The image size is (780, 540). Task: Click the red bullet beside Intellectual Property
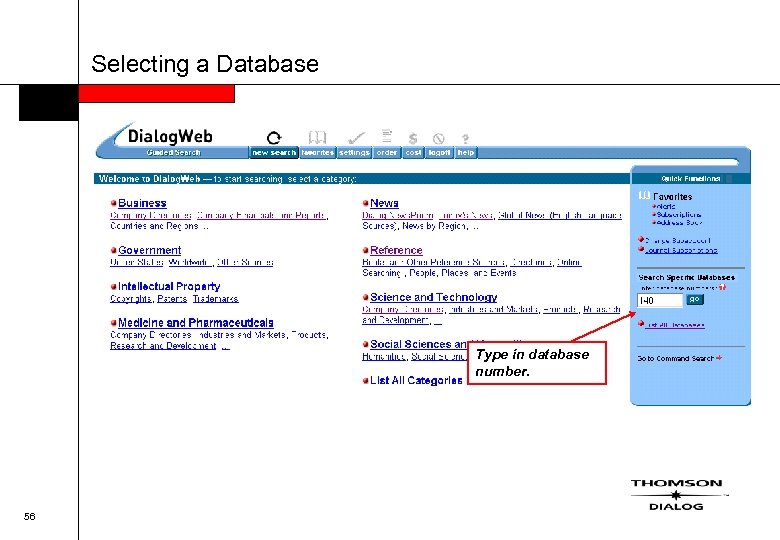pos(113,286)
